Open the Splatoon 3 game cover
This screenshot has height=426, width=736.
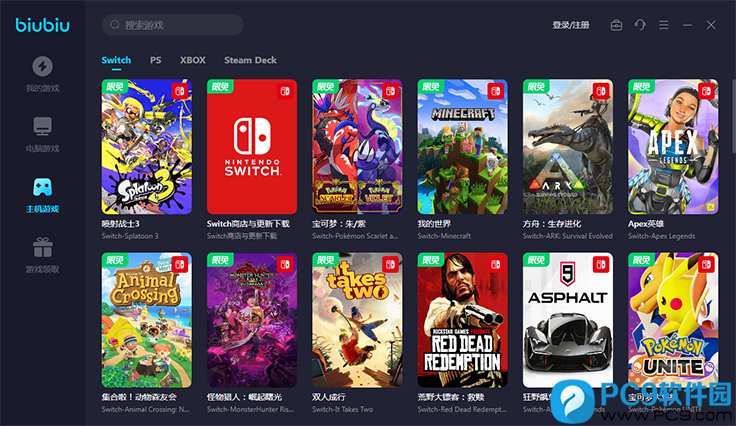146,146
